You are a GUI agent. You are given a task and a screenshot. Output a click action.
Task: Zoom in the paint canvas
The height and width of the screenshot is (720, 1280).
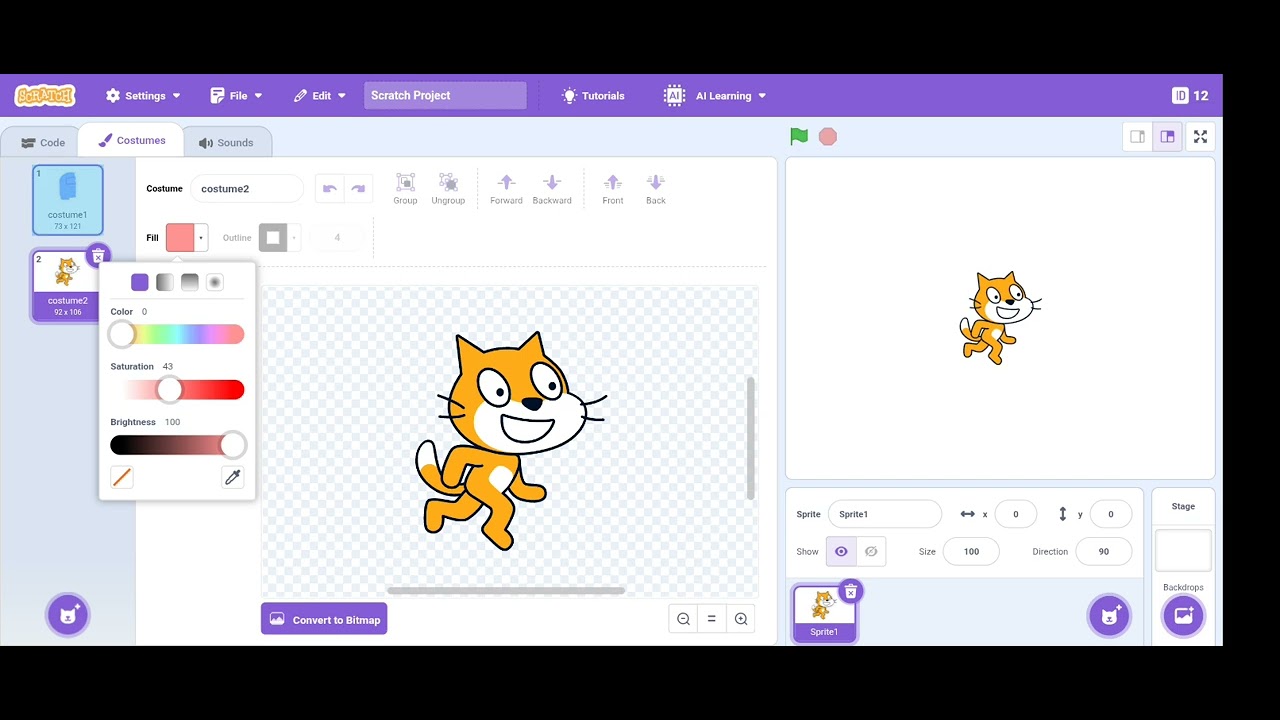pos(741,619)
